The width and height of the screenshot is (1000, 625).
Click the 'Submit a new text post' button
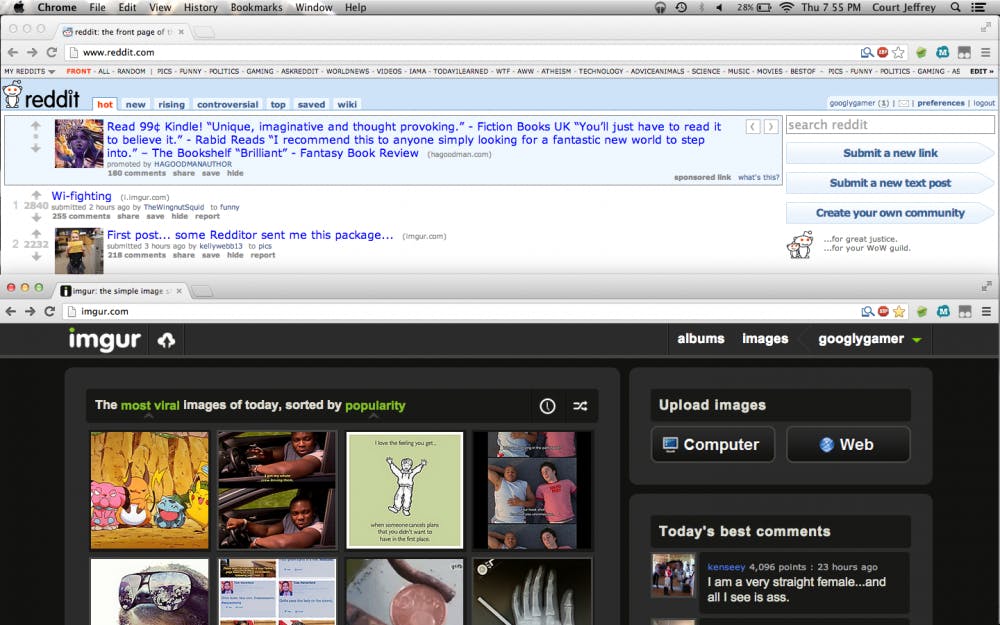pyautogui.click(x=889, y=182)
